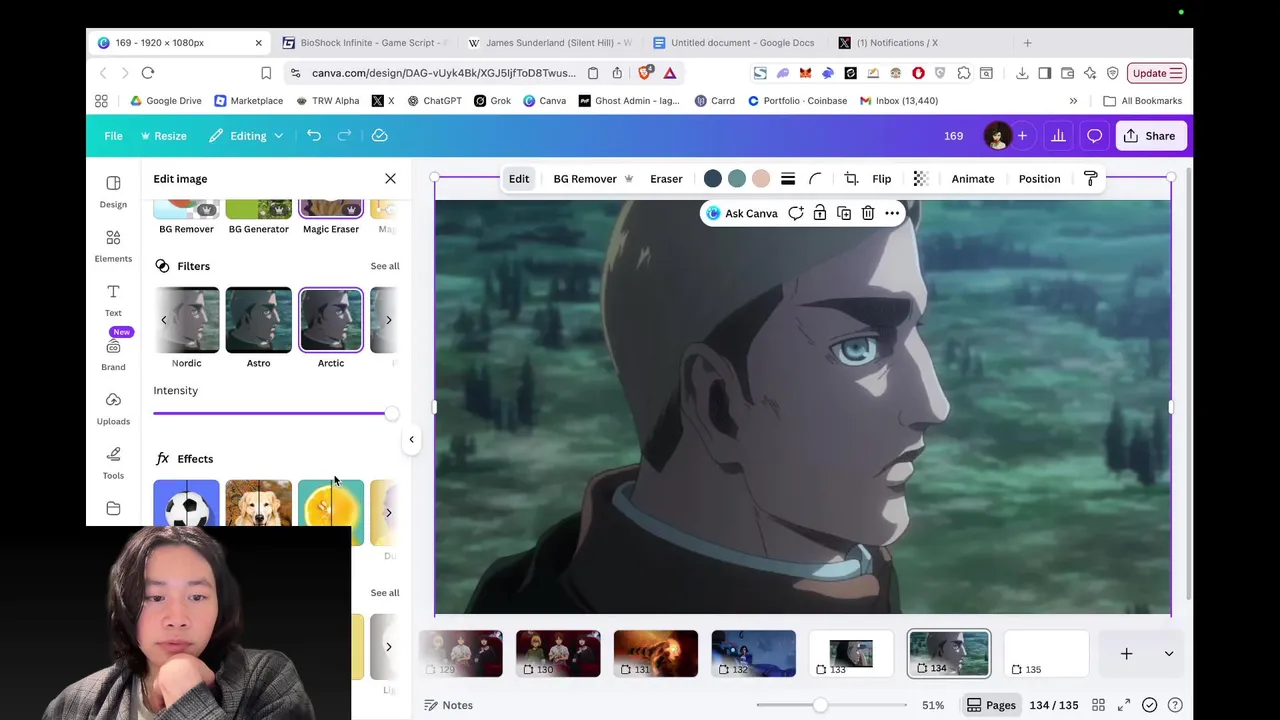Open the Pages view button

991,705
